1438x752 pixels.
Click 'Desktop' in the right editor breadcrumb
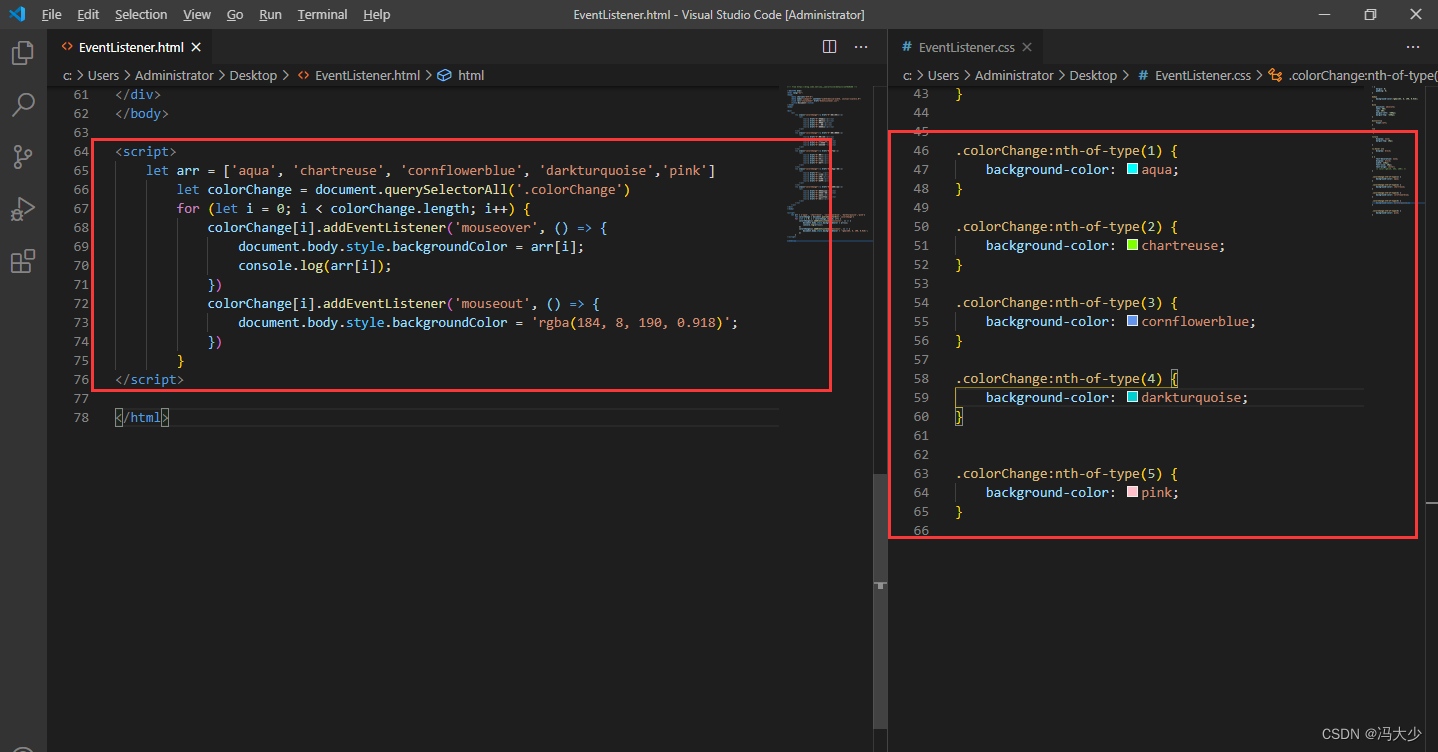(1093, 75)
